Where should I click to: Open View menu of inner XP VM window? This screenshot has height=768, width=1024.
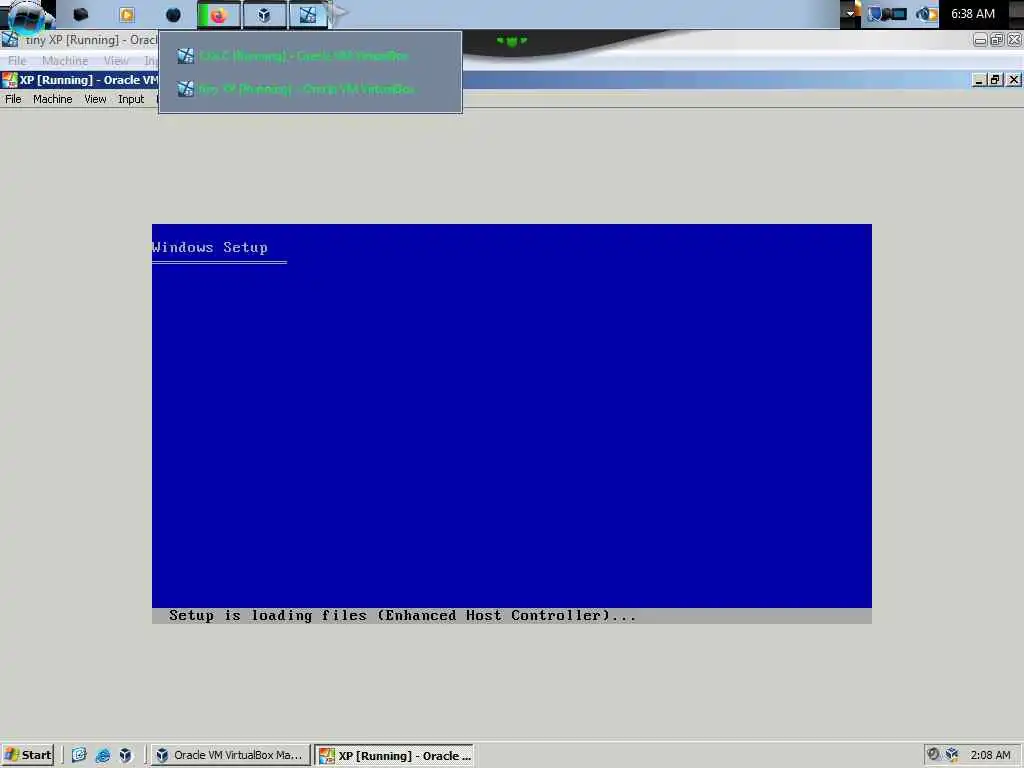[95, 99]
